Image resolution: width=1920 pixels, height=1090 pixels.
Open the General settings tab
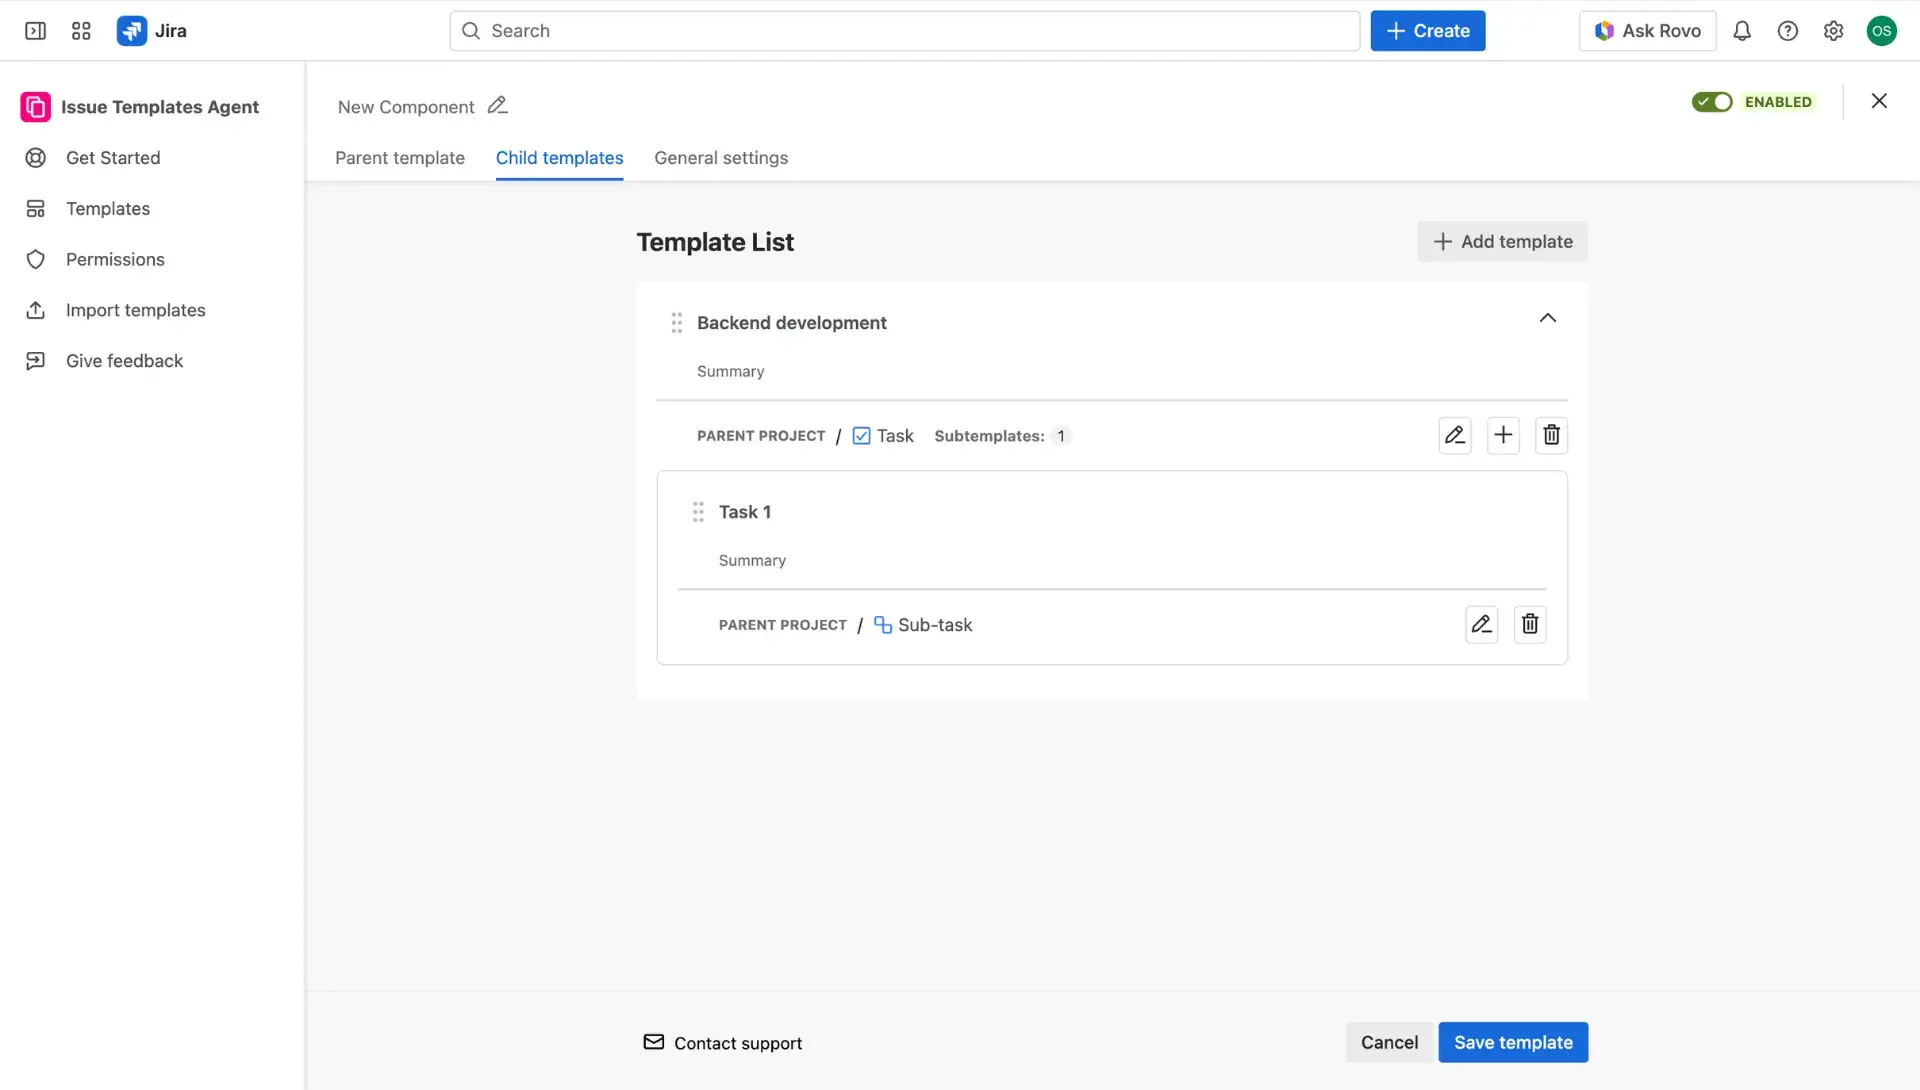[720, 158]
